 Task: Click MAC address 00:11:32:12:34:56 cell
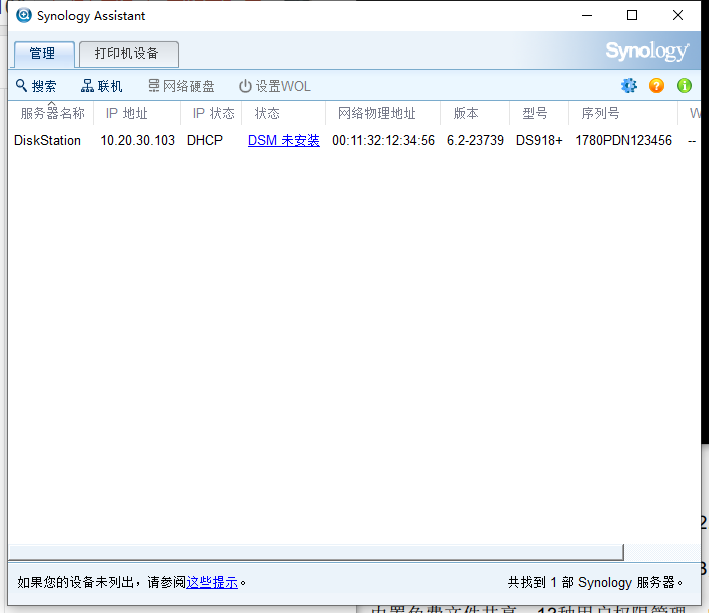click(x=383, y=141)
